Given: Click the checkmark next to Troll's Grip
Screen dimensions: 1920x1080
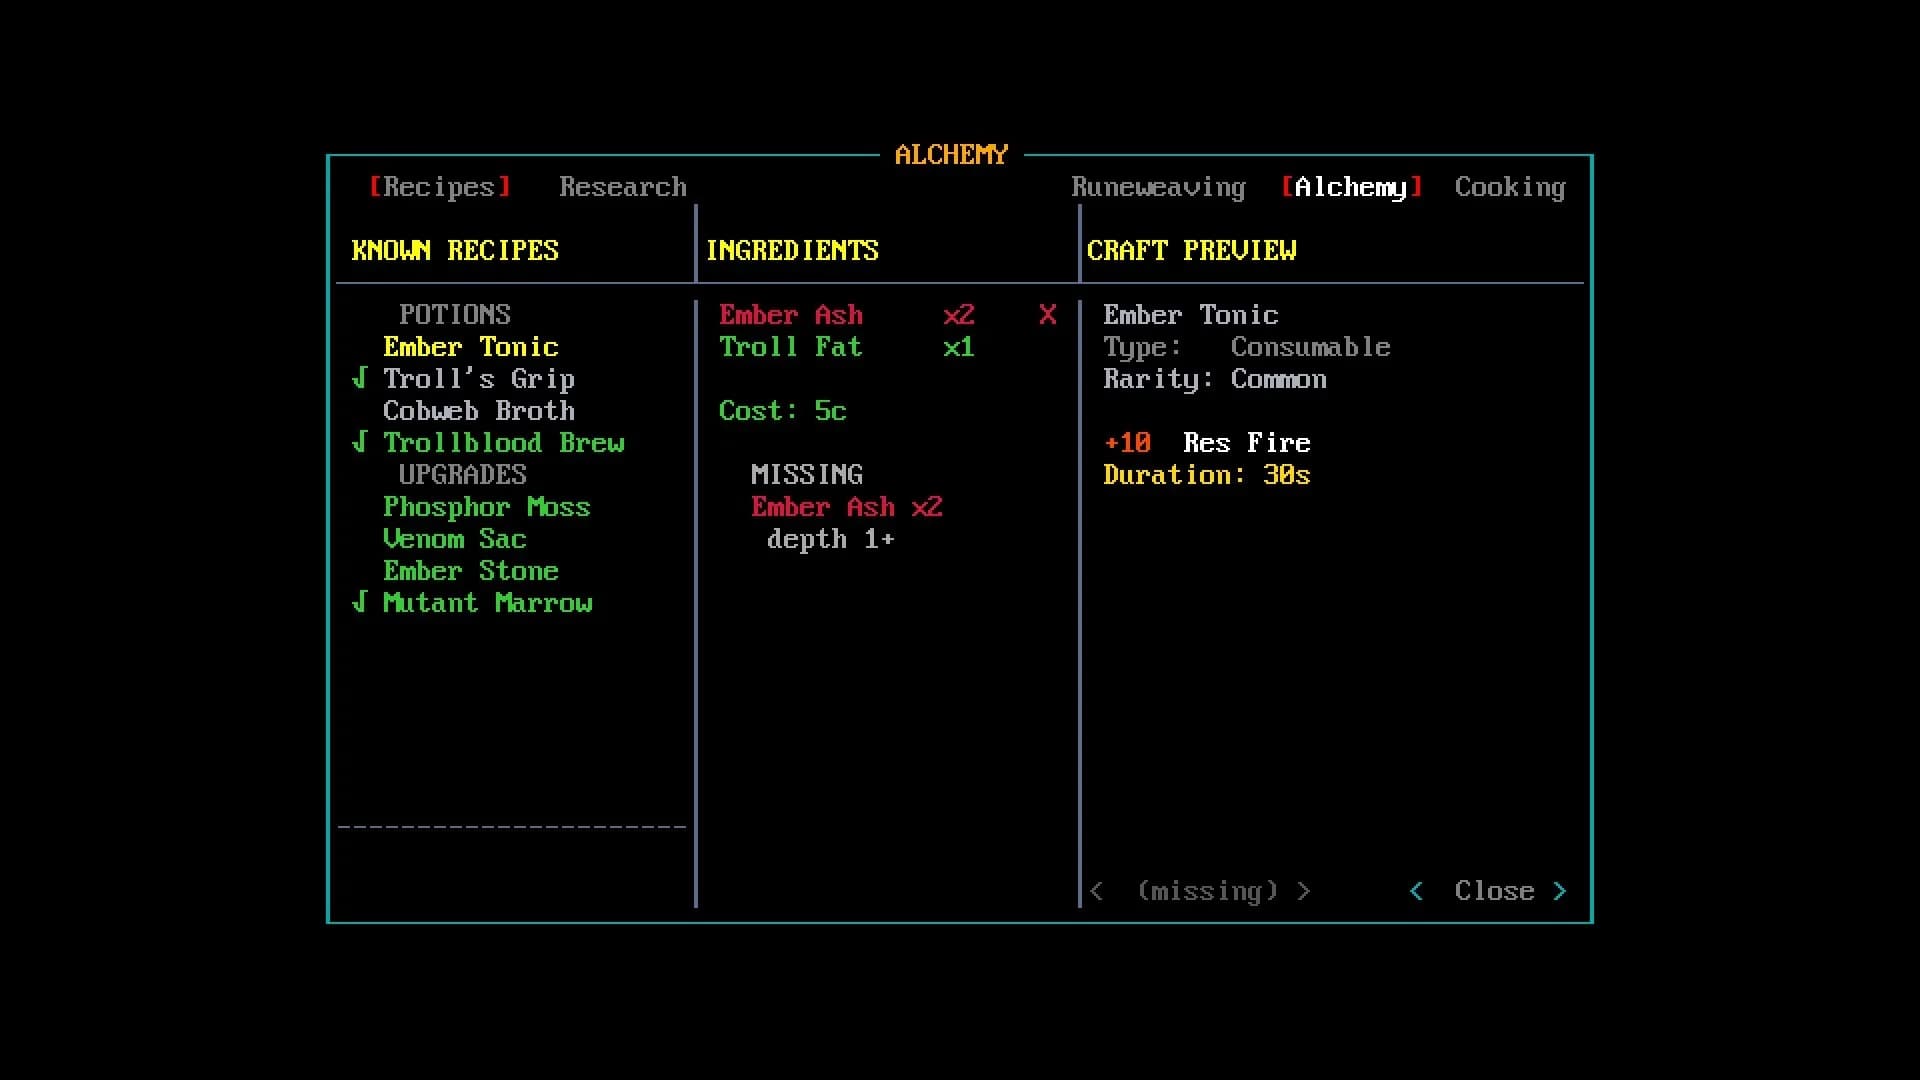Looking at the screenshot, I should [360, 378].
